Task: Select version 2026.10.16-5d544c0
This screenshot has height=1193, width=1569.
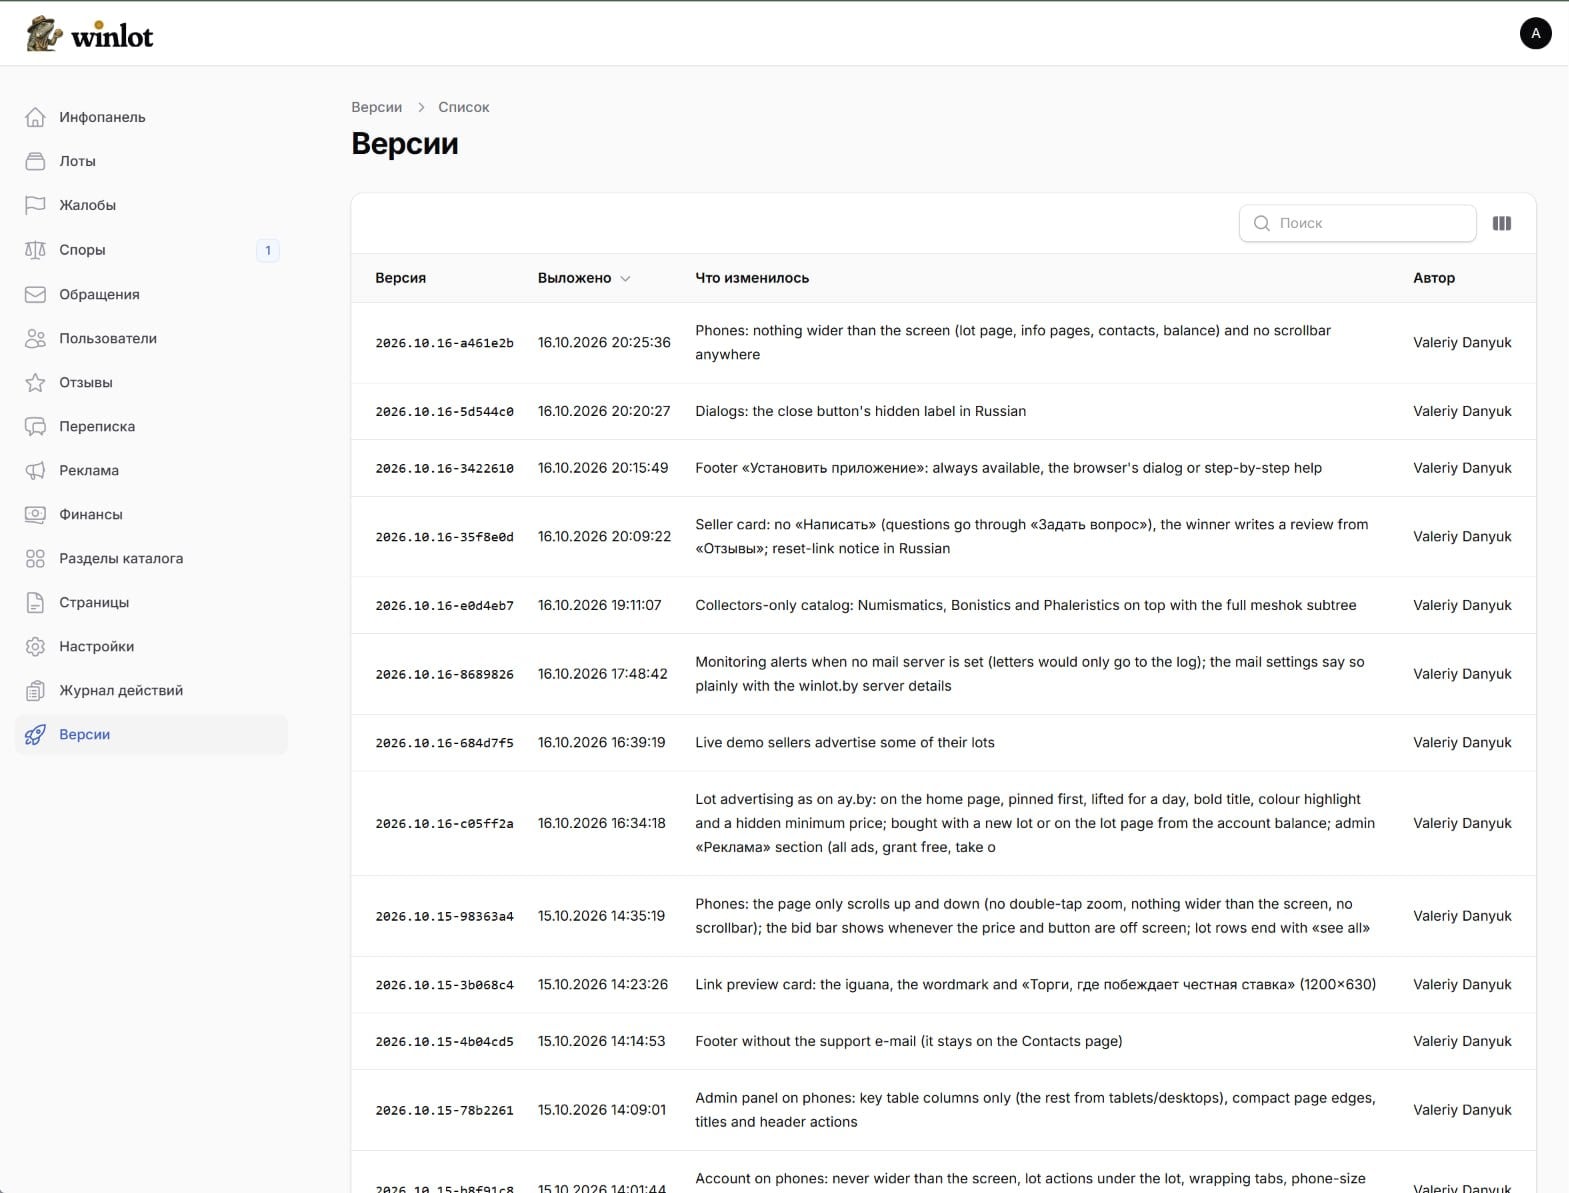Action: [x=444, y=411]
